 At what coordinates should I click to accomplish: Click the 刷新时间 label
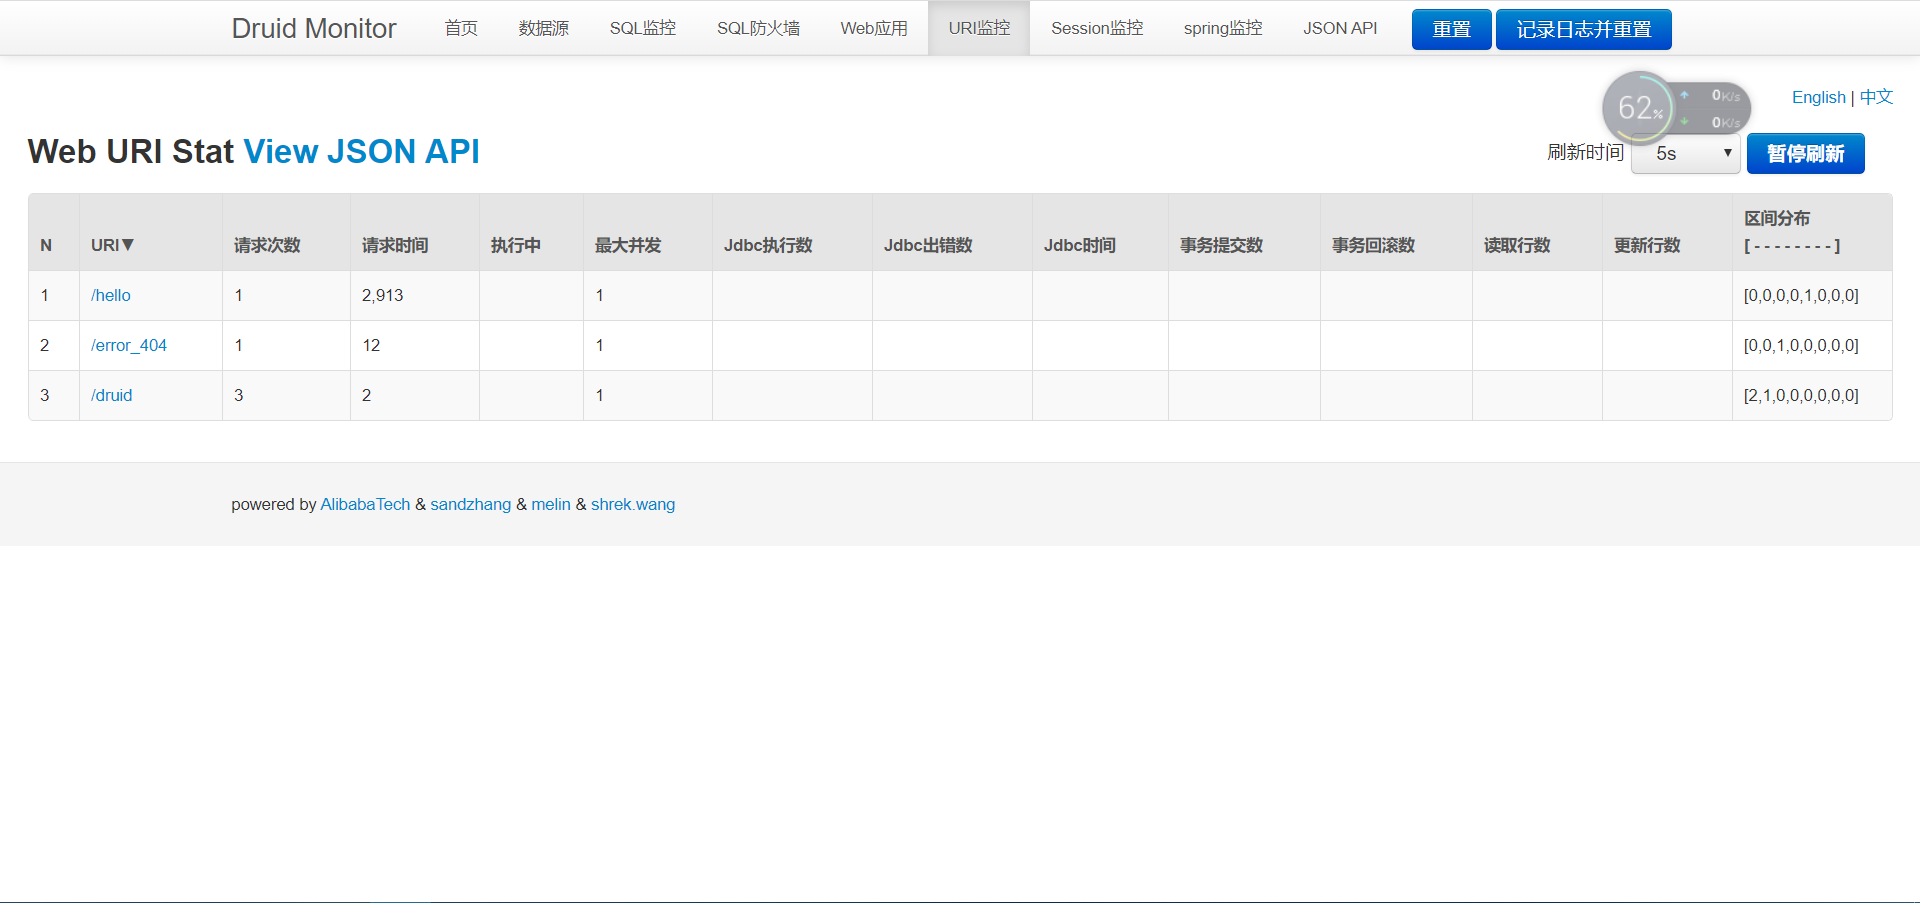pos(1585,152)
